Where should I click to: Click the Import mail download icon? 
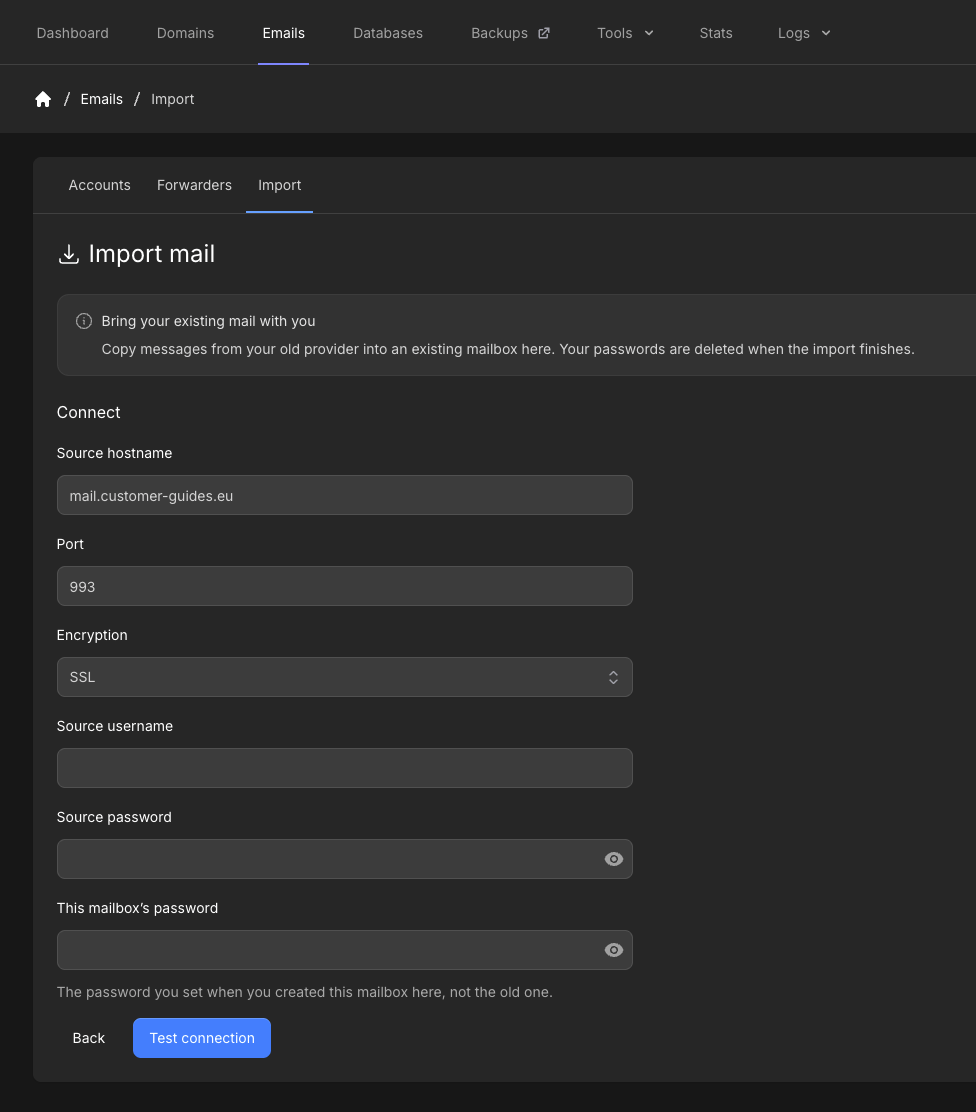(x=69, y=254)
